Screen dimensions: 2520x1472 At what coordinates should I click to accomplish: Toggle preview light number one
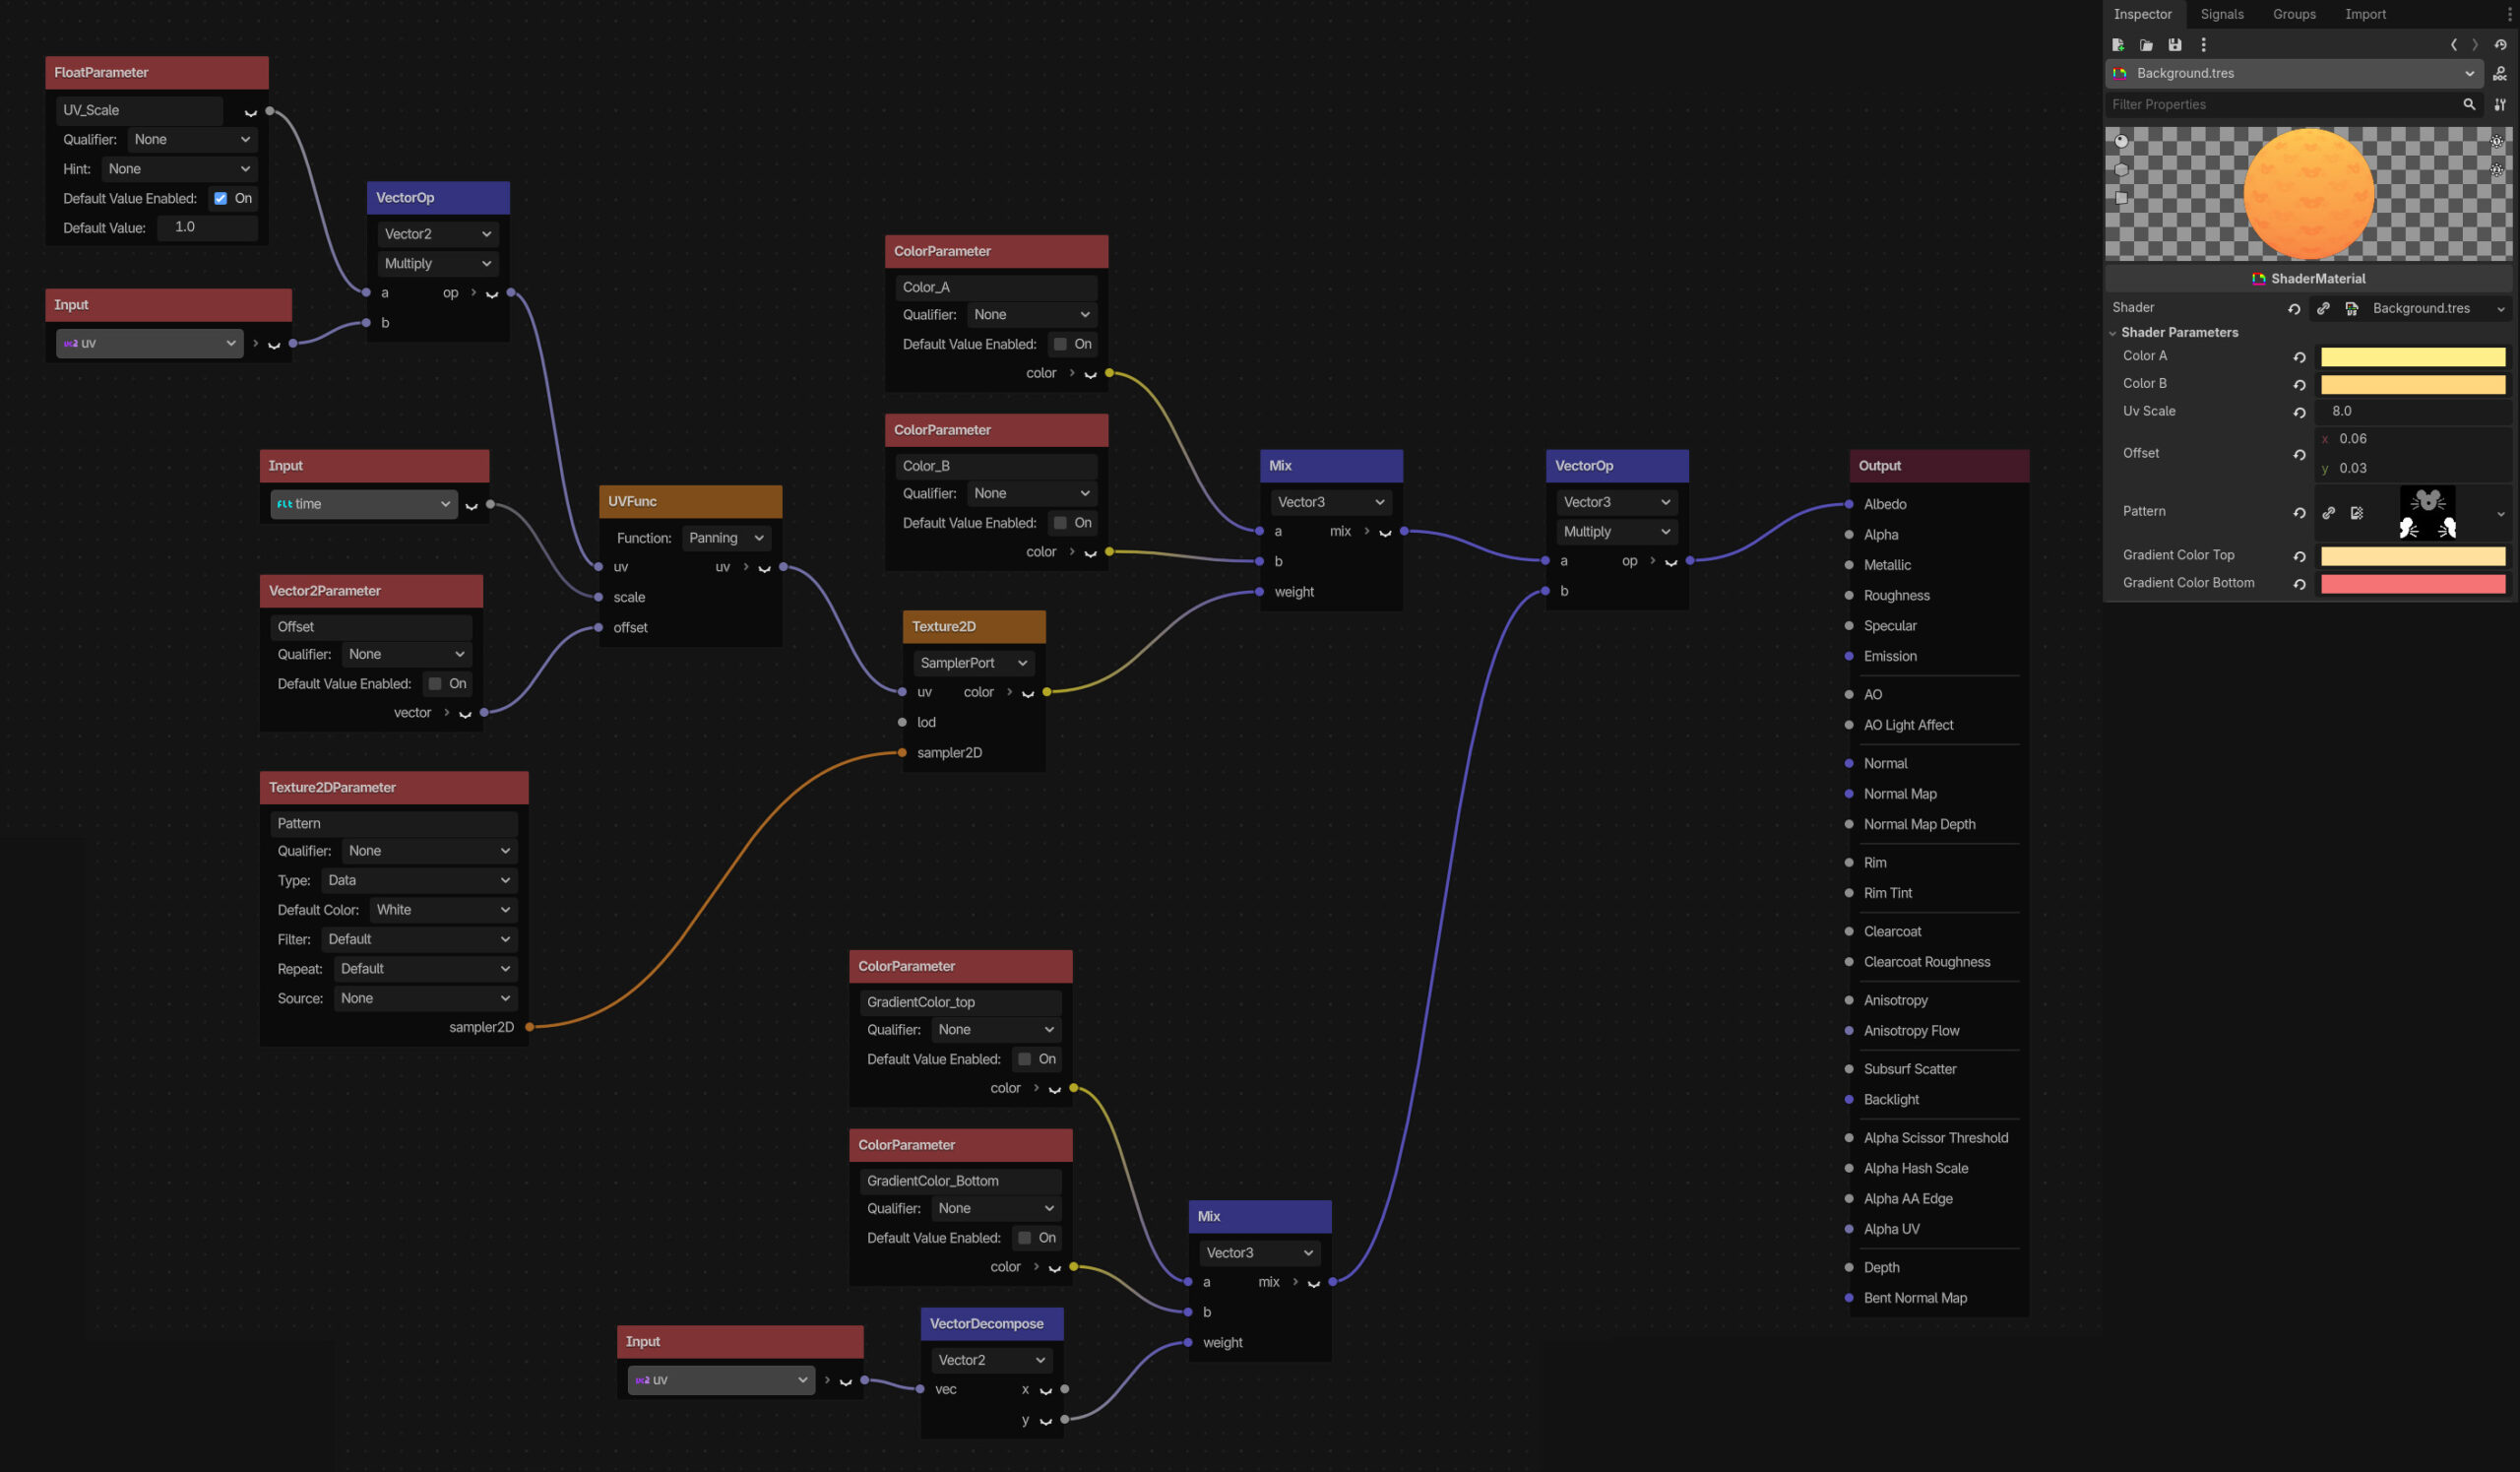tap(2497, 142)
